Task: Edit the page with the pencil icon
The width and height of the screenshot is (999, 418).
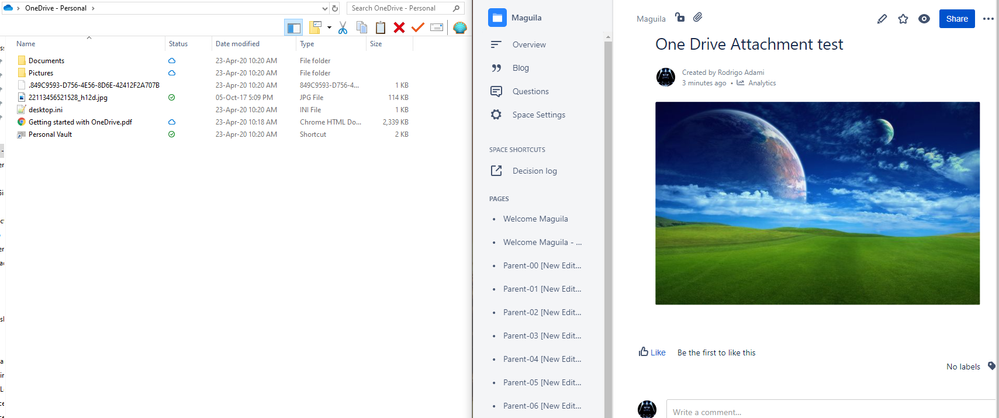Action: 882,19
